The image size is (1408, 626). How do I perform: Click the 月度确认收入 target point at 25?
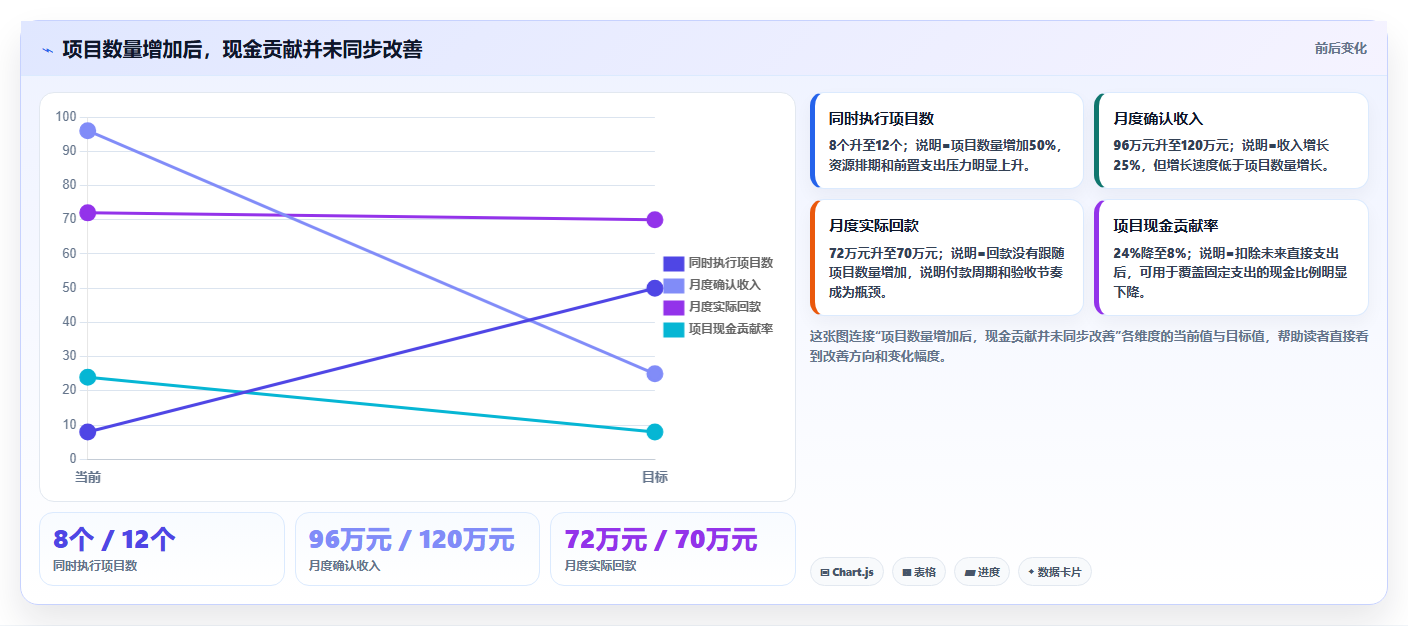(x=655, y=374)
